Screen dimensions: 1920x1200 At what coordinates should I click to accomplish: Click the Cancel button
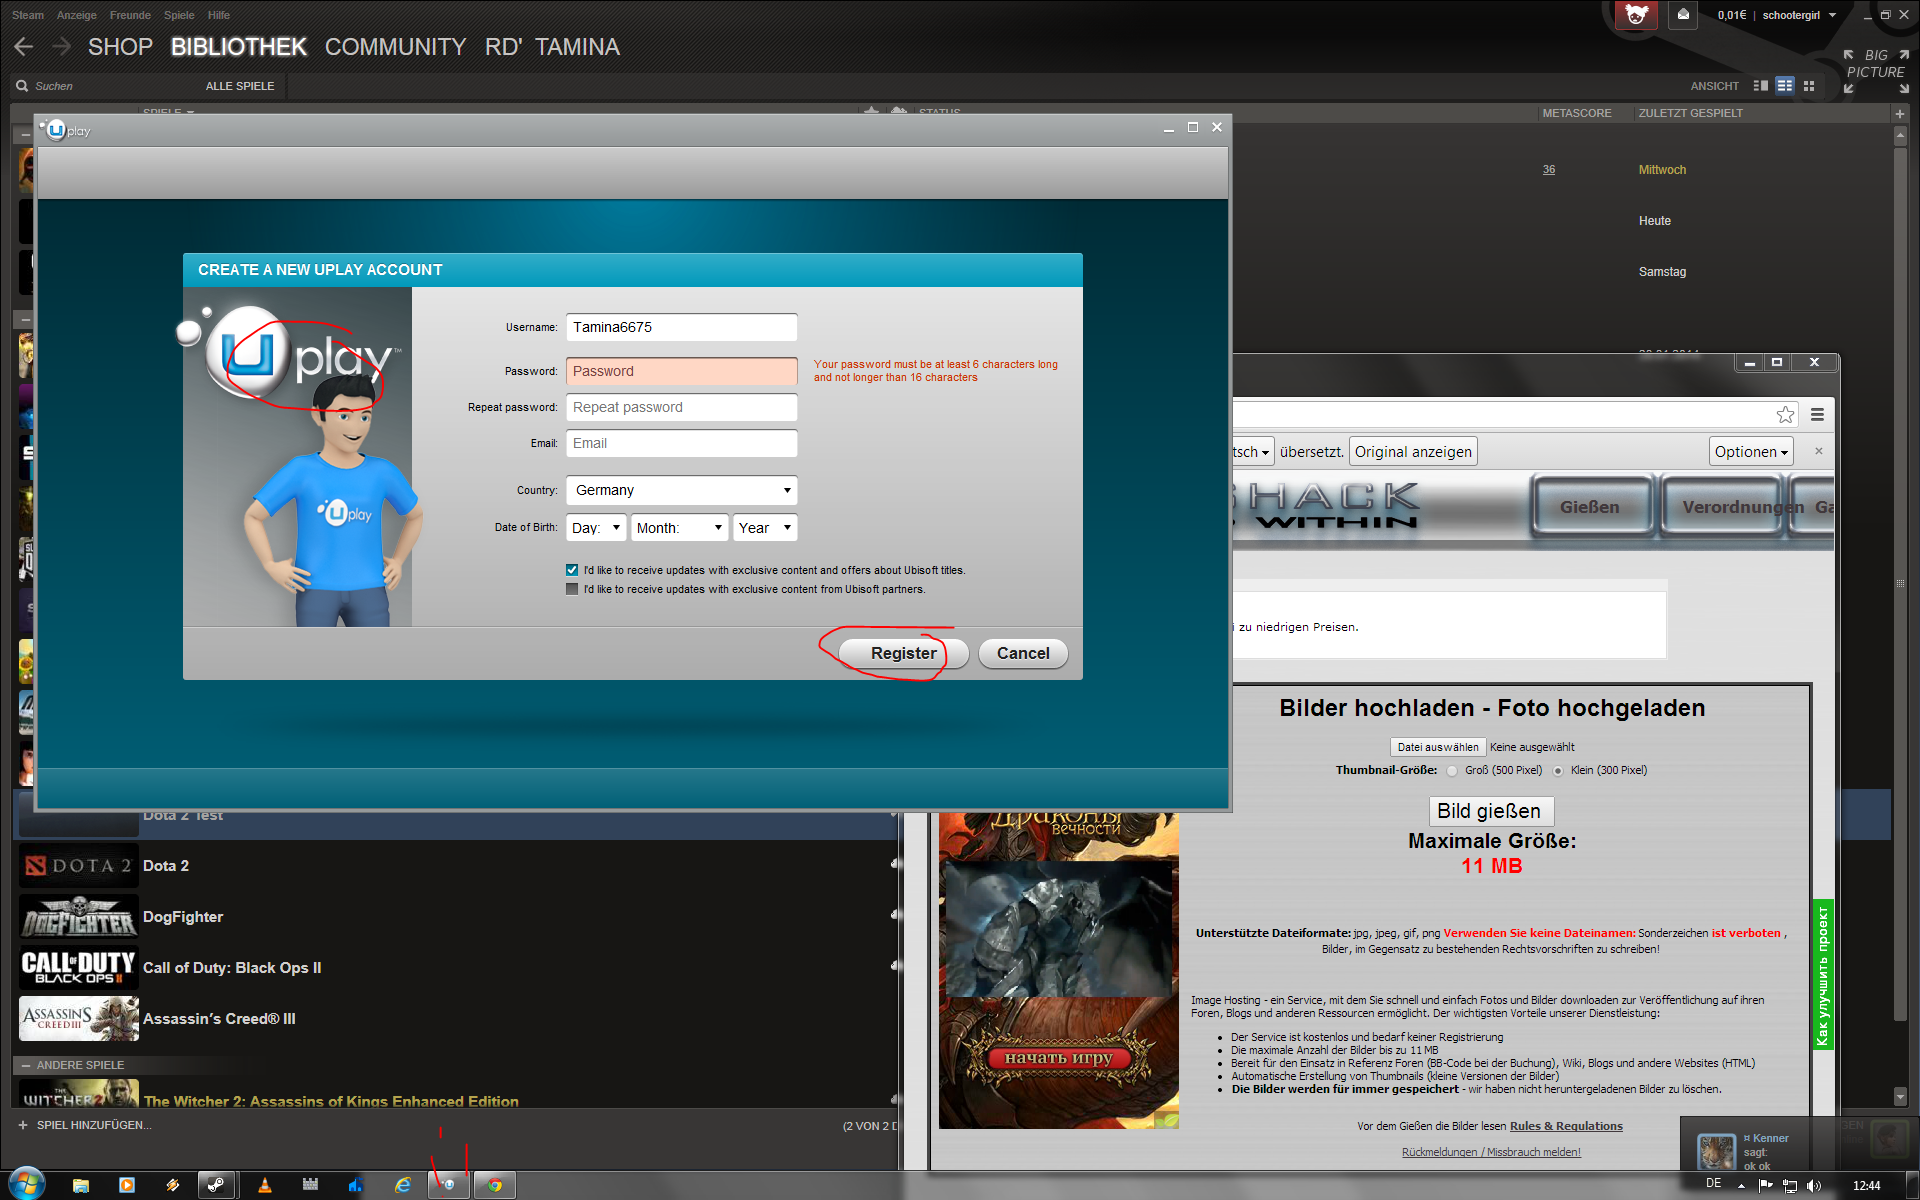click(x=1023, y=653)
